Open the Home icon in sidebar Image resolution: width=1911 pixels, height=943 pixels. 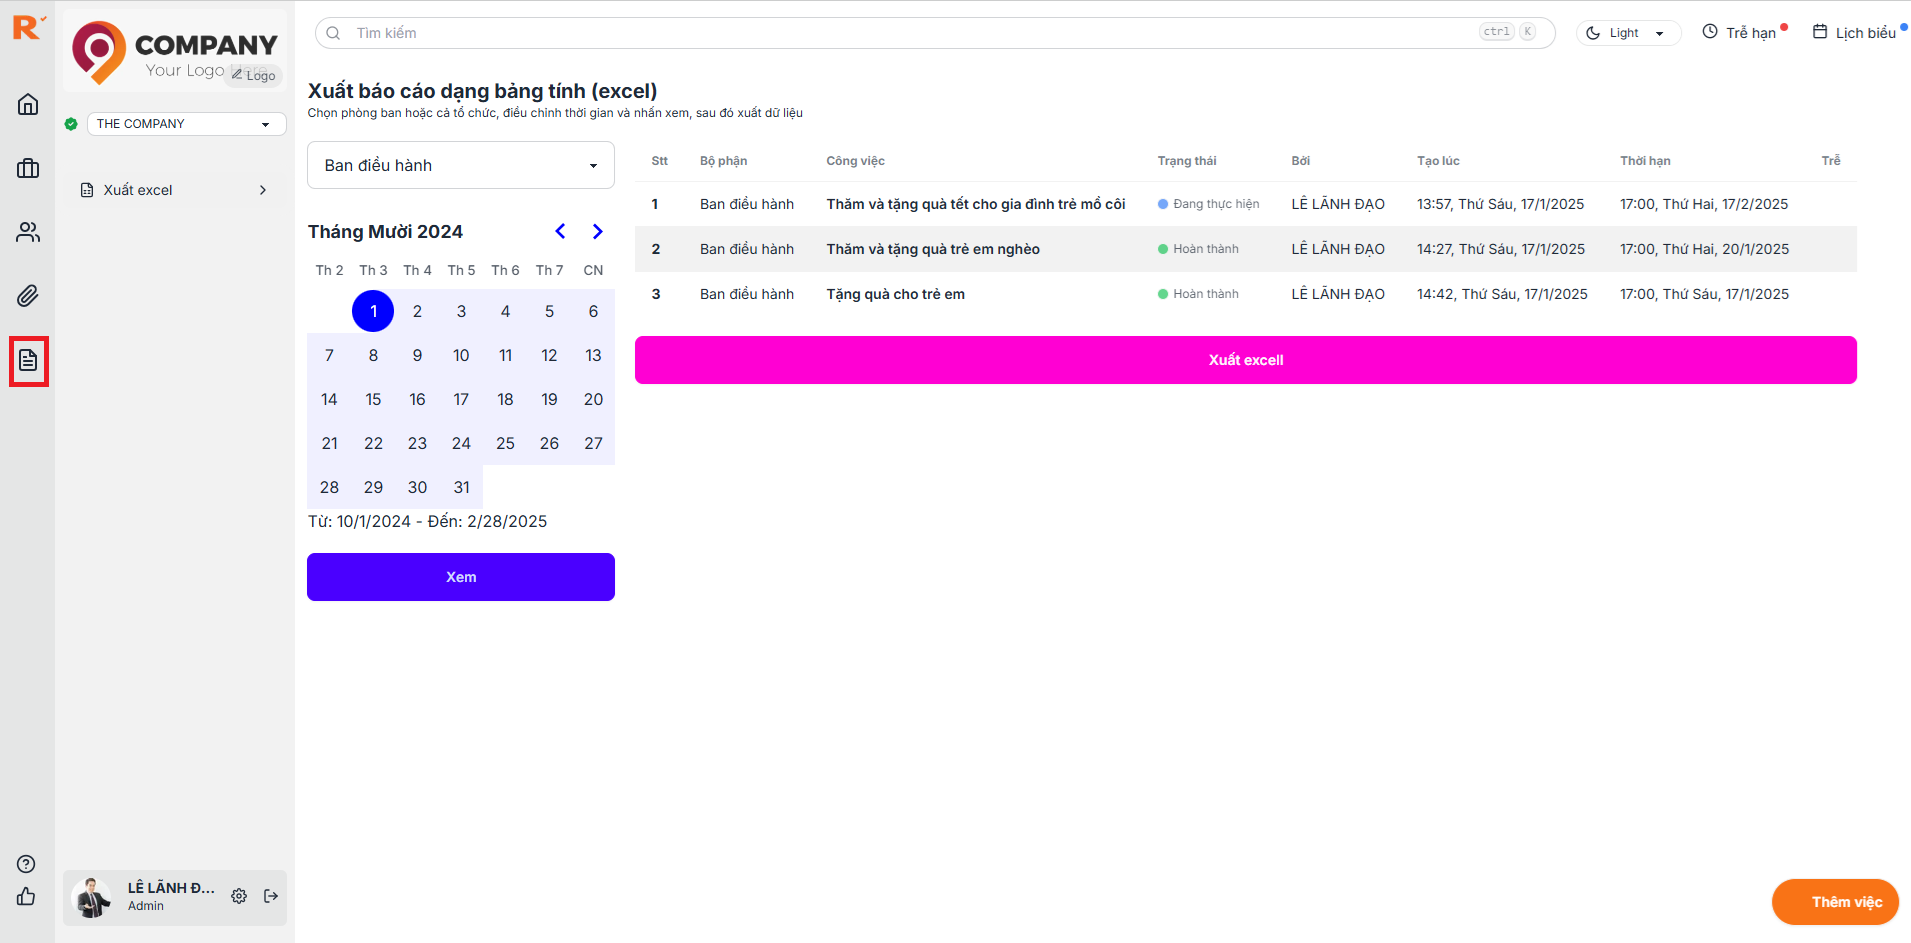click(x=28, y=104)
